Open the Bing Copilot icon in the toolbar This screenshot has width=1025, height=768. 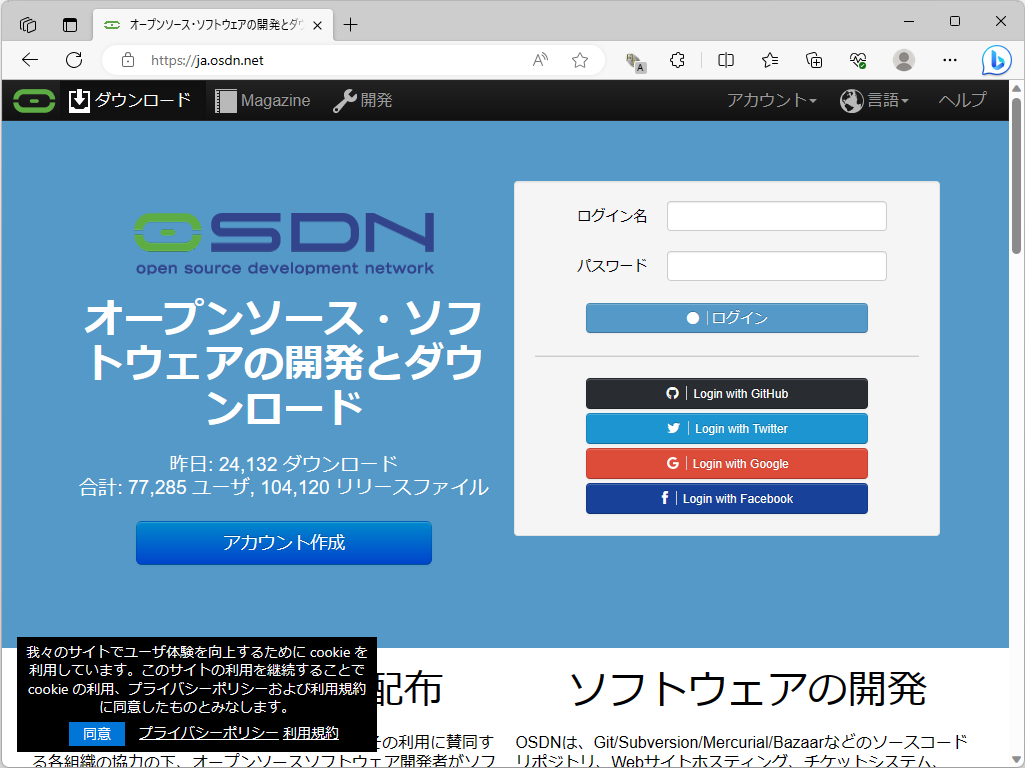click(996, 60)
